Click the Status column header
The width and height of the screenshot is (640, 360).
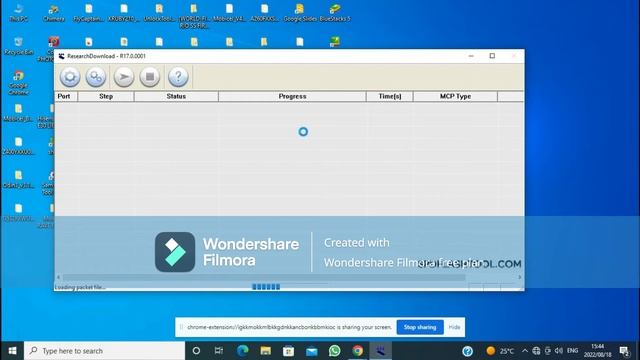tap(176, 96)
